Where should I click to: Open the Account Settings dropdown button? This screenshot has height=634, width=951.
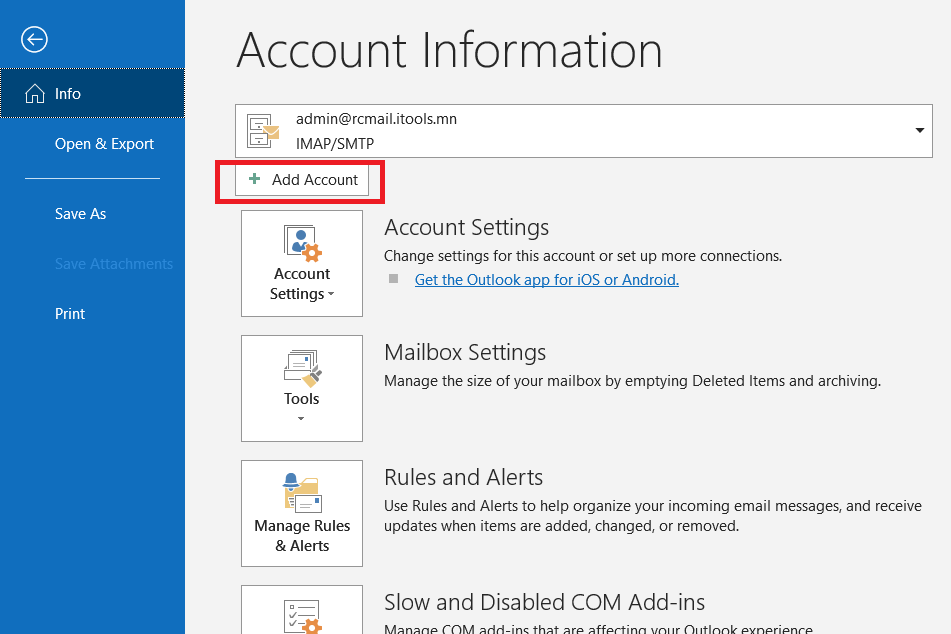coord(302,263)
